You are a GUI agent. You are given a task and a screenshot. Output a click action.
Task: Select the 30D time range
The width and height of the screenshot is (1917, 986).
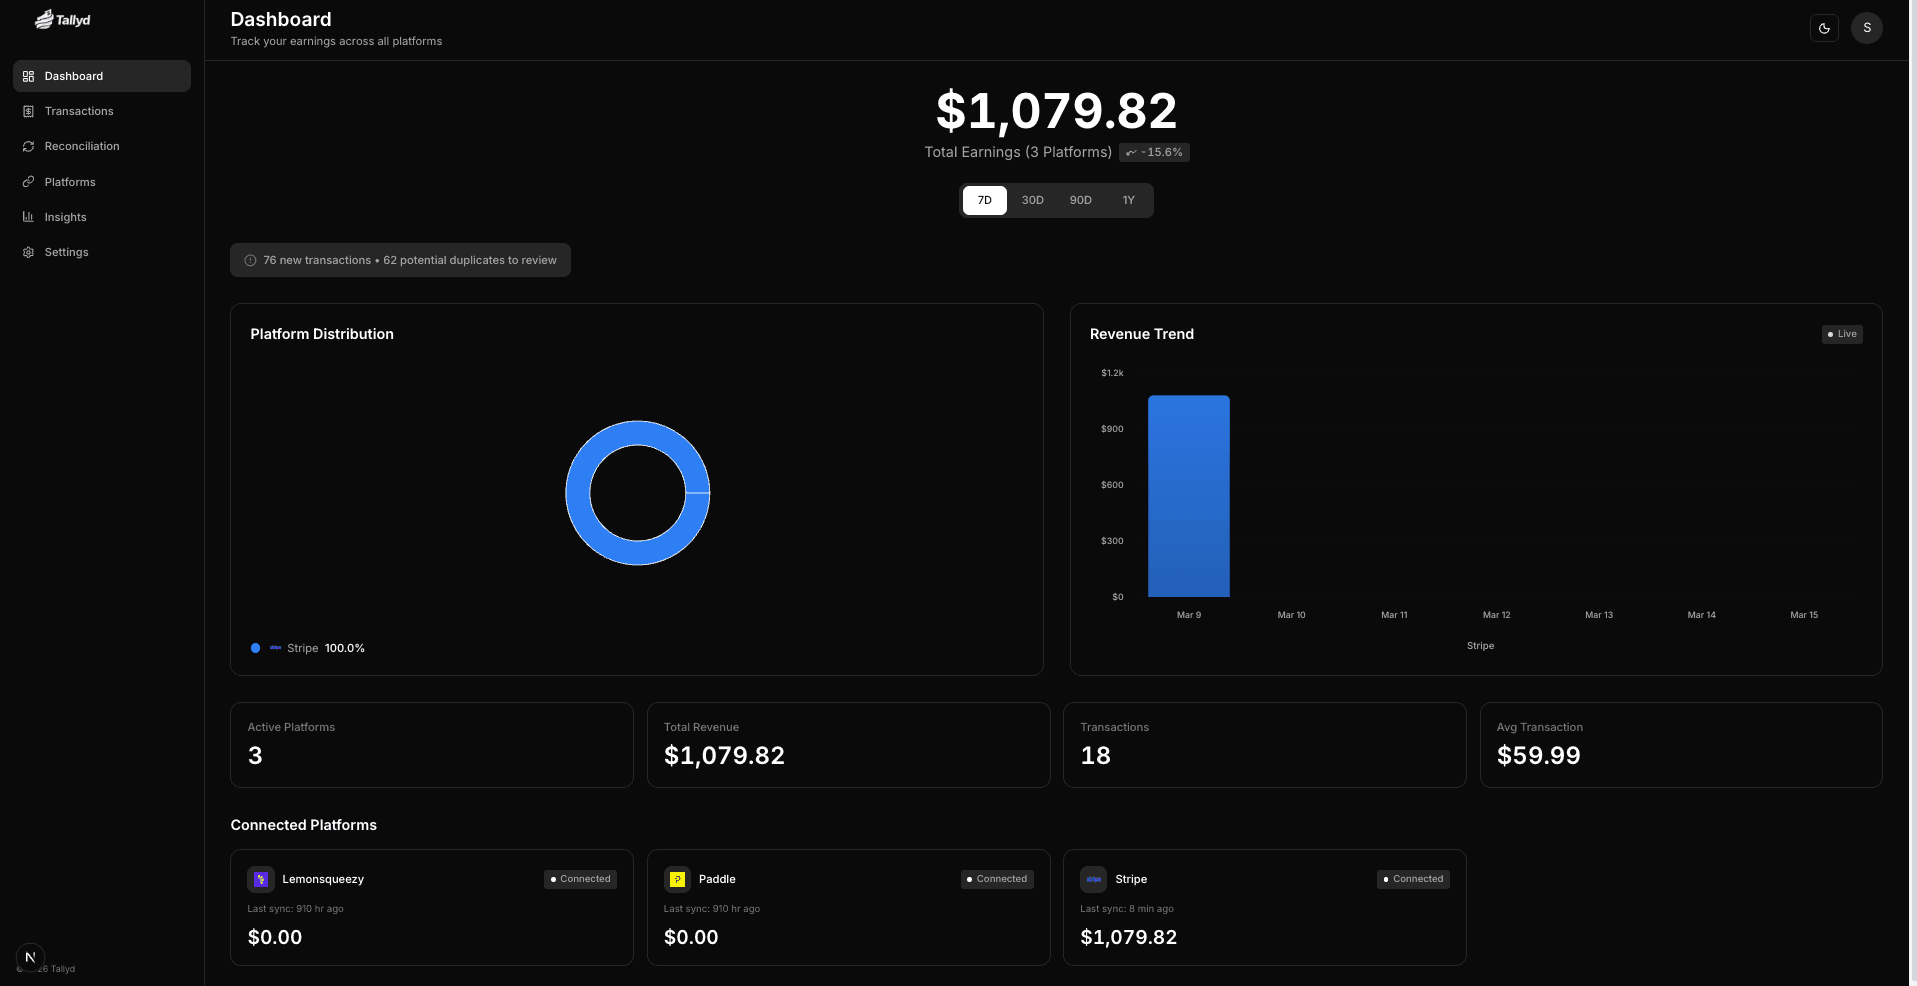click(x=1032, y=200)
